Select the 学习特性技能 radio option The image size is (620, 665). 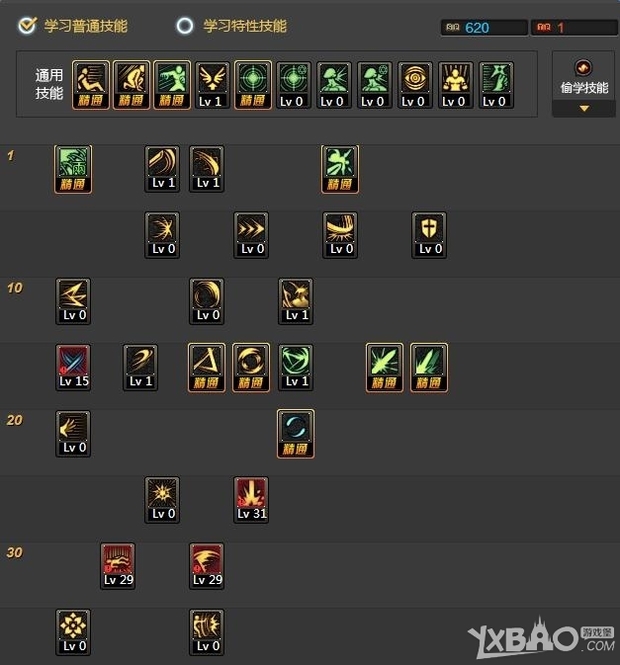coord(184,26)
